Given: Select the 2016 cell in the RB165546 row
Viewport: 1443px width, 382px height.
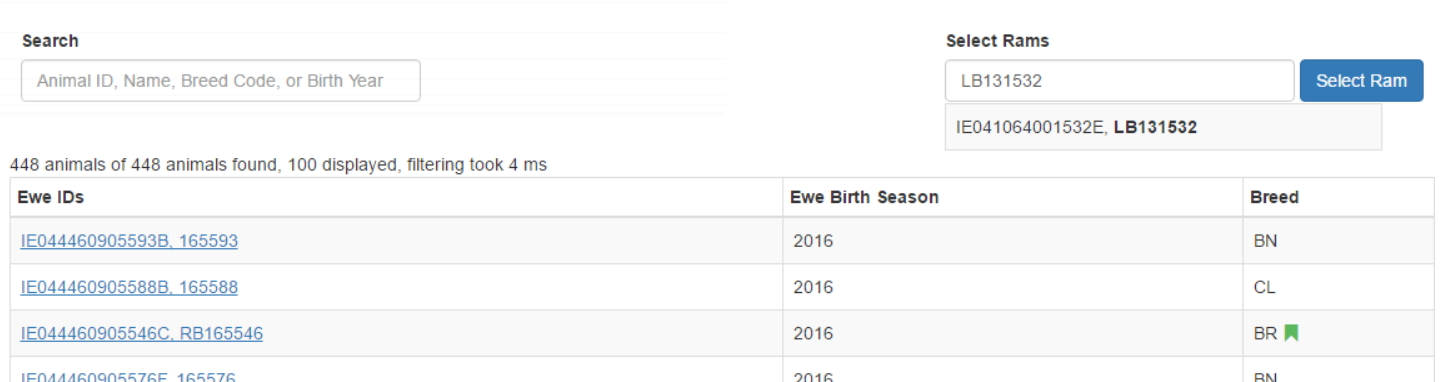Looking at the screenshot, I should (x=1012, y=333).
